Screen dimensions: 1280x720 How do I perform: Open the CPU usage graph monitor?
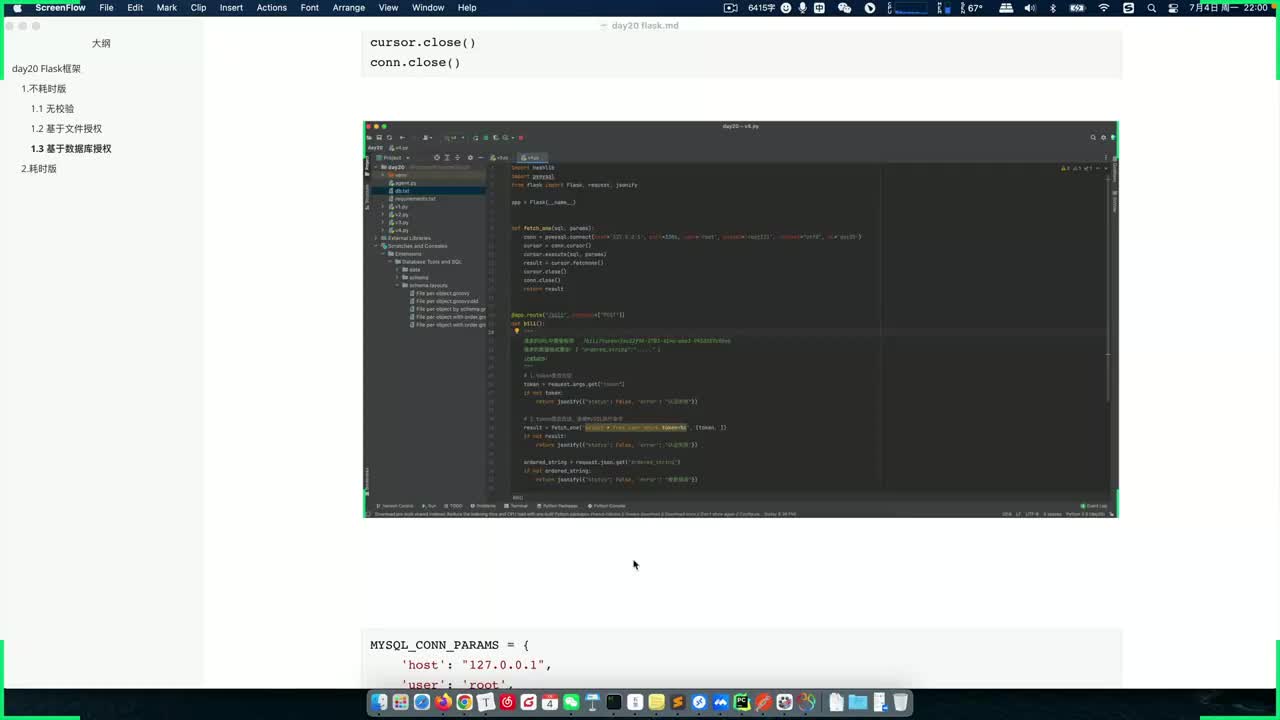[910, 7]
